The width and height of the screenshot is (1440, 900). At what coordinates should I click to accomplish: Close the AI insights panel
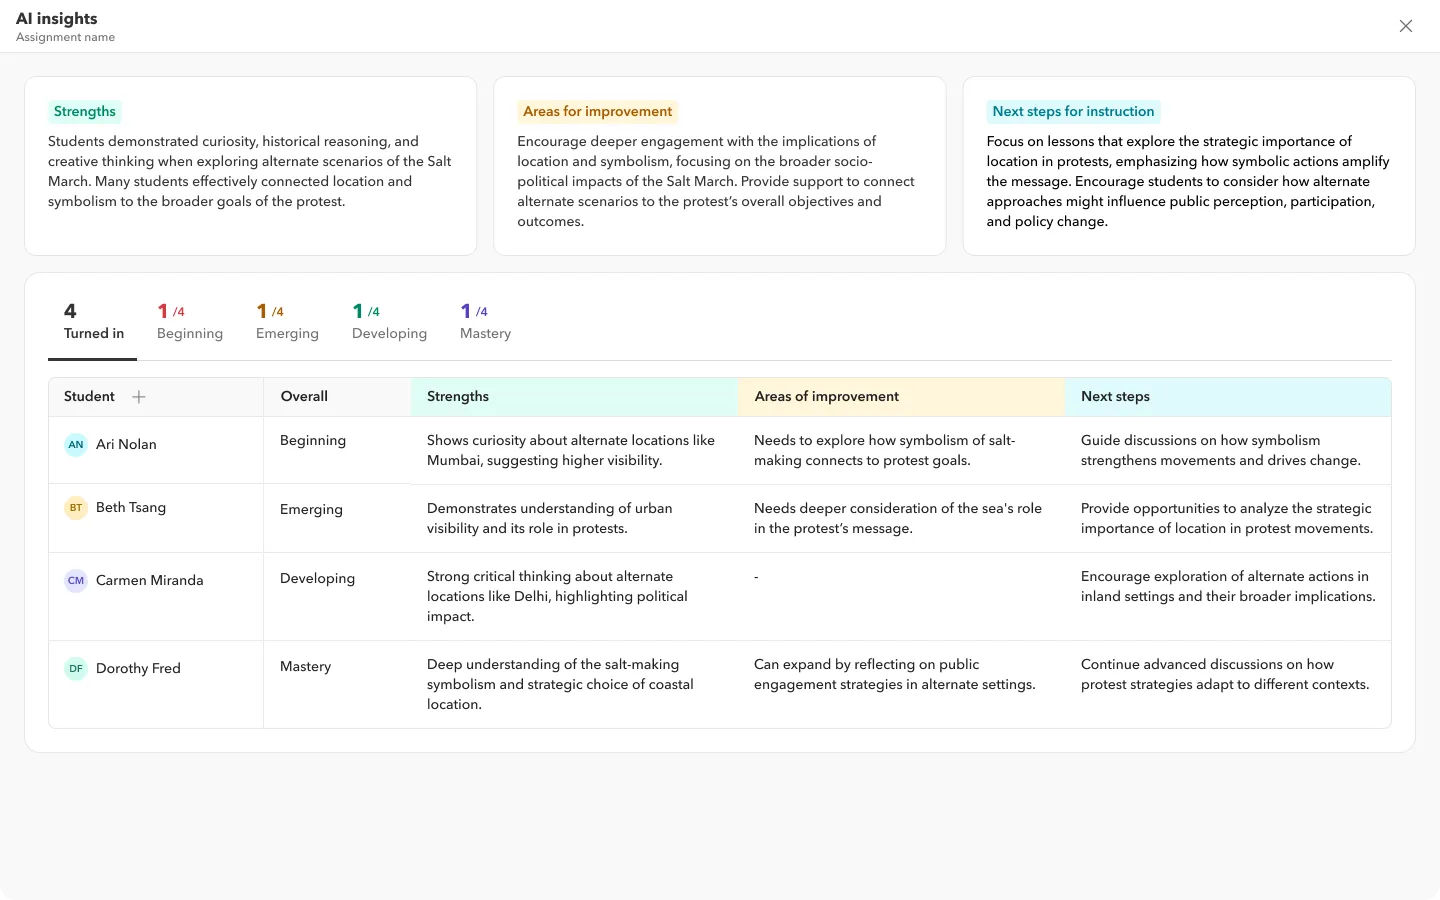pyautogui.click(x=1406, y=26)
